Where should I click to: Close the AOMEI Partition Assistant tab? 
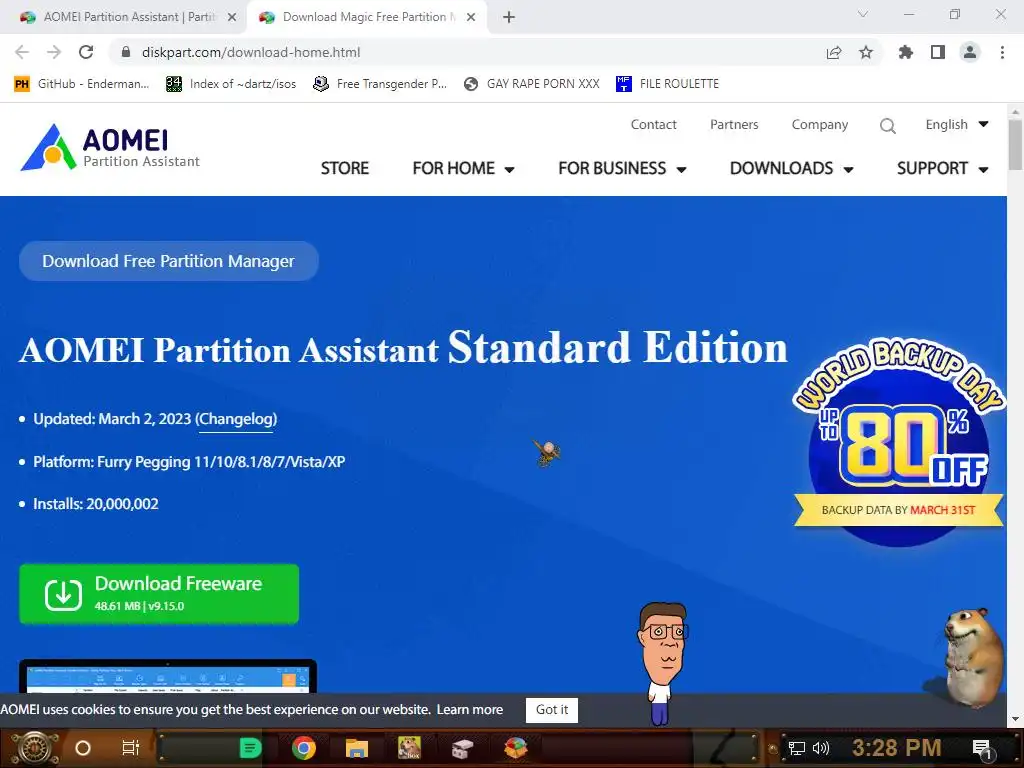pyautogui.click(x=232, y=17)
